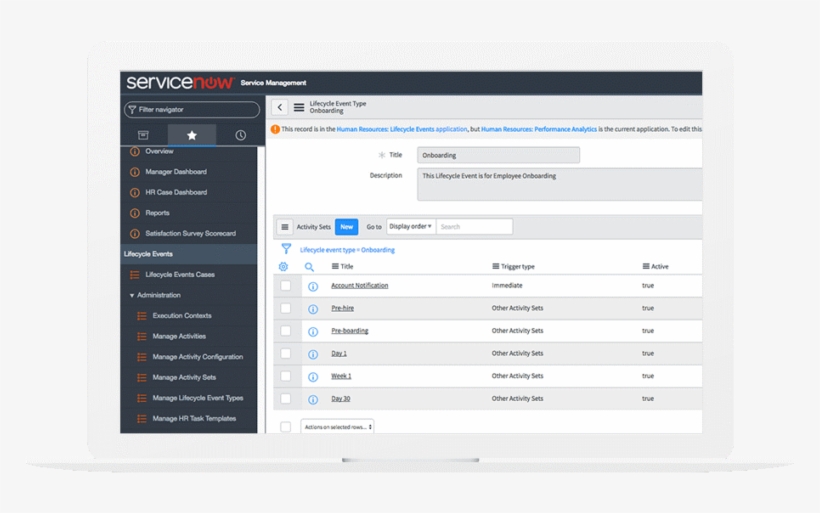Screen dimensions: 820x513
Task: Open the form context menu icon
Action: tap(299, 107)
